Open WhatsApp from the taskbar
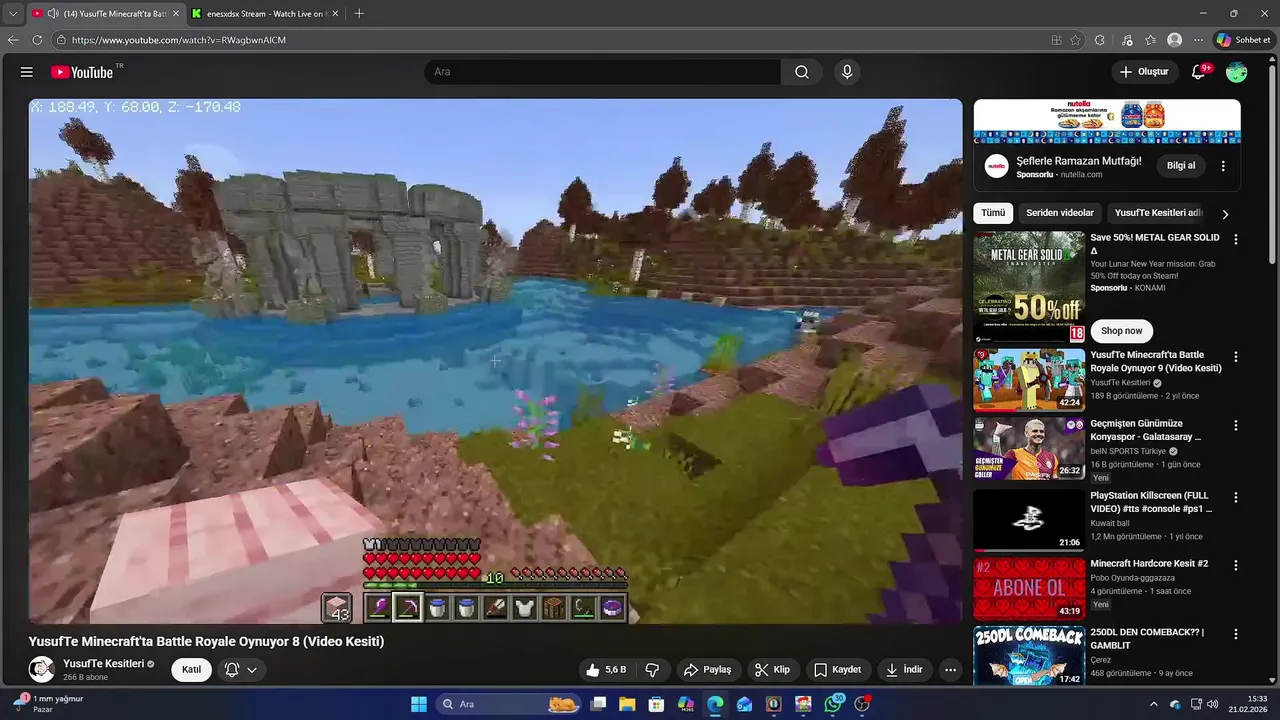 (834, 704)
